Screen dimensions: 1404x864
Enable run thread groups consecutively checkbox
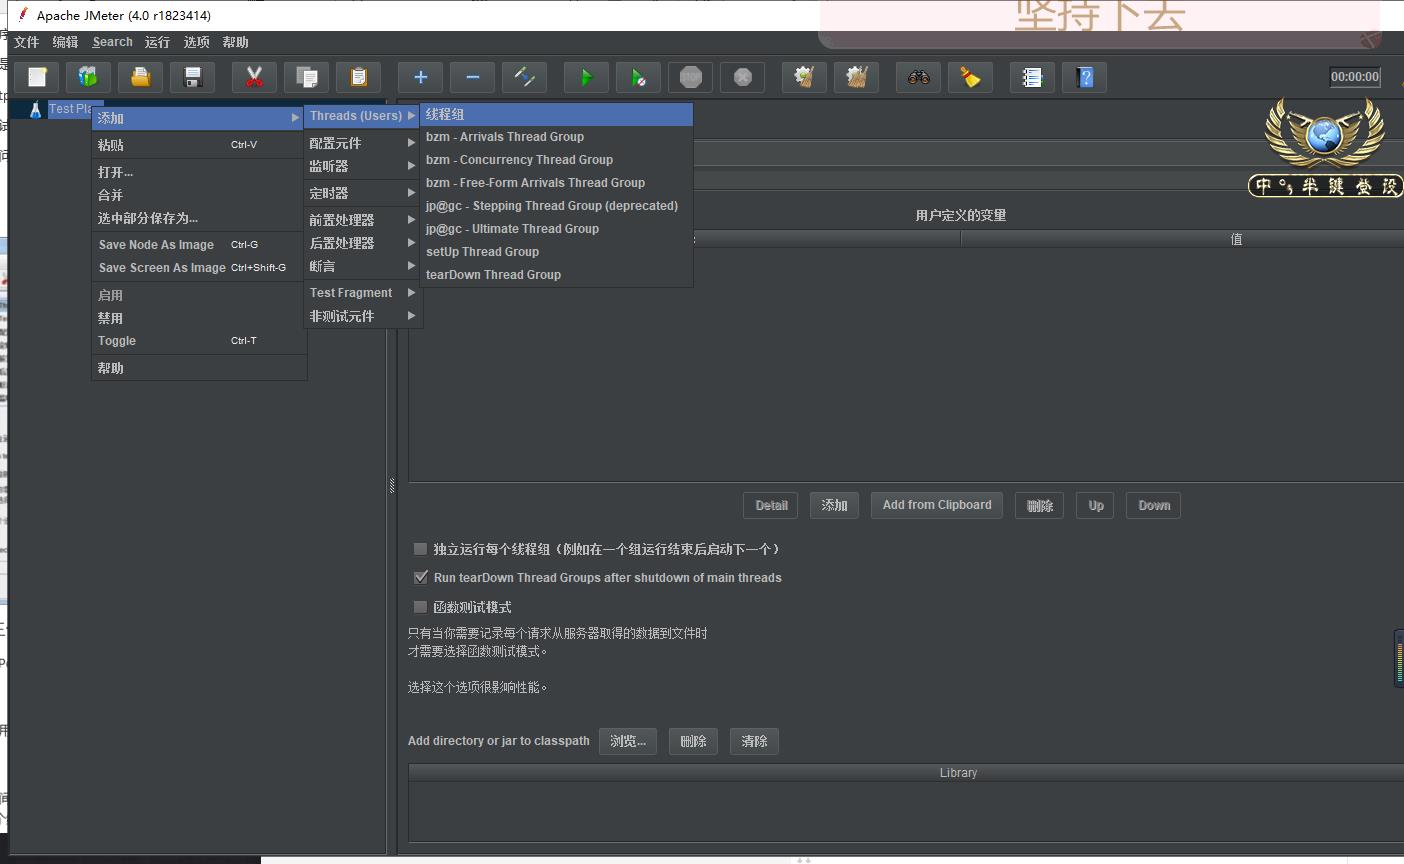tap(421, 549)
